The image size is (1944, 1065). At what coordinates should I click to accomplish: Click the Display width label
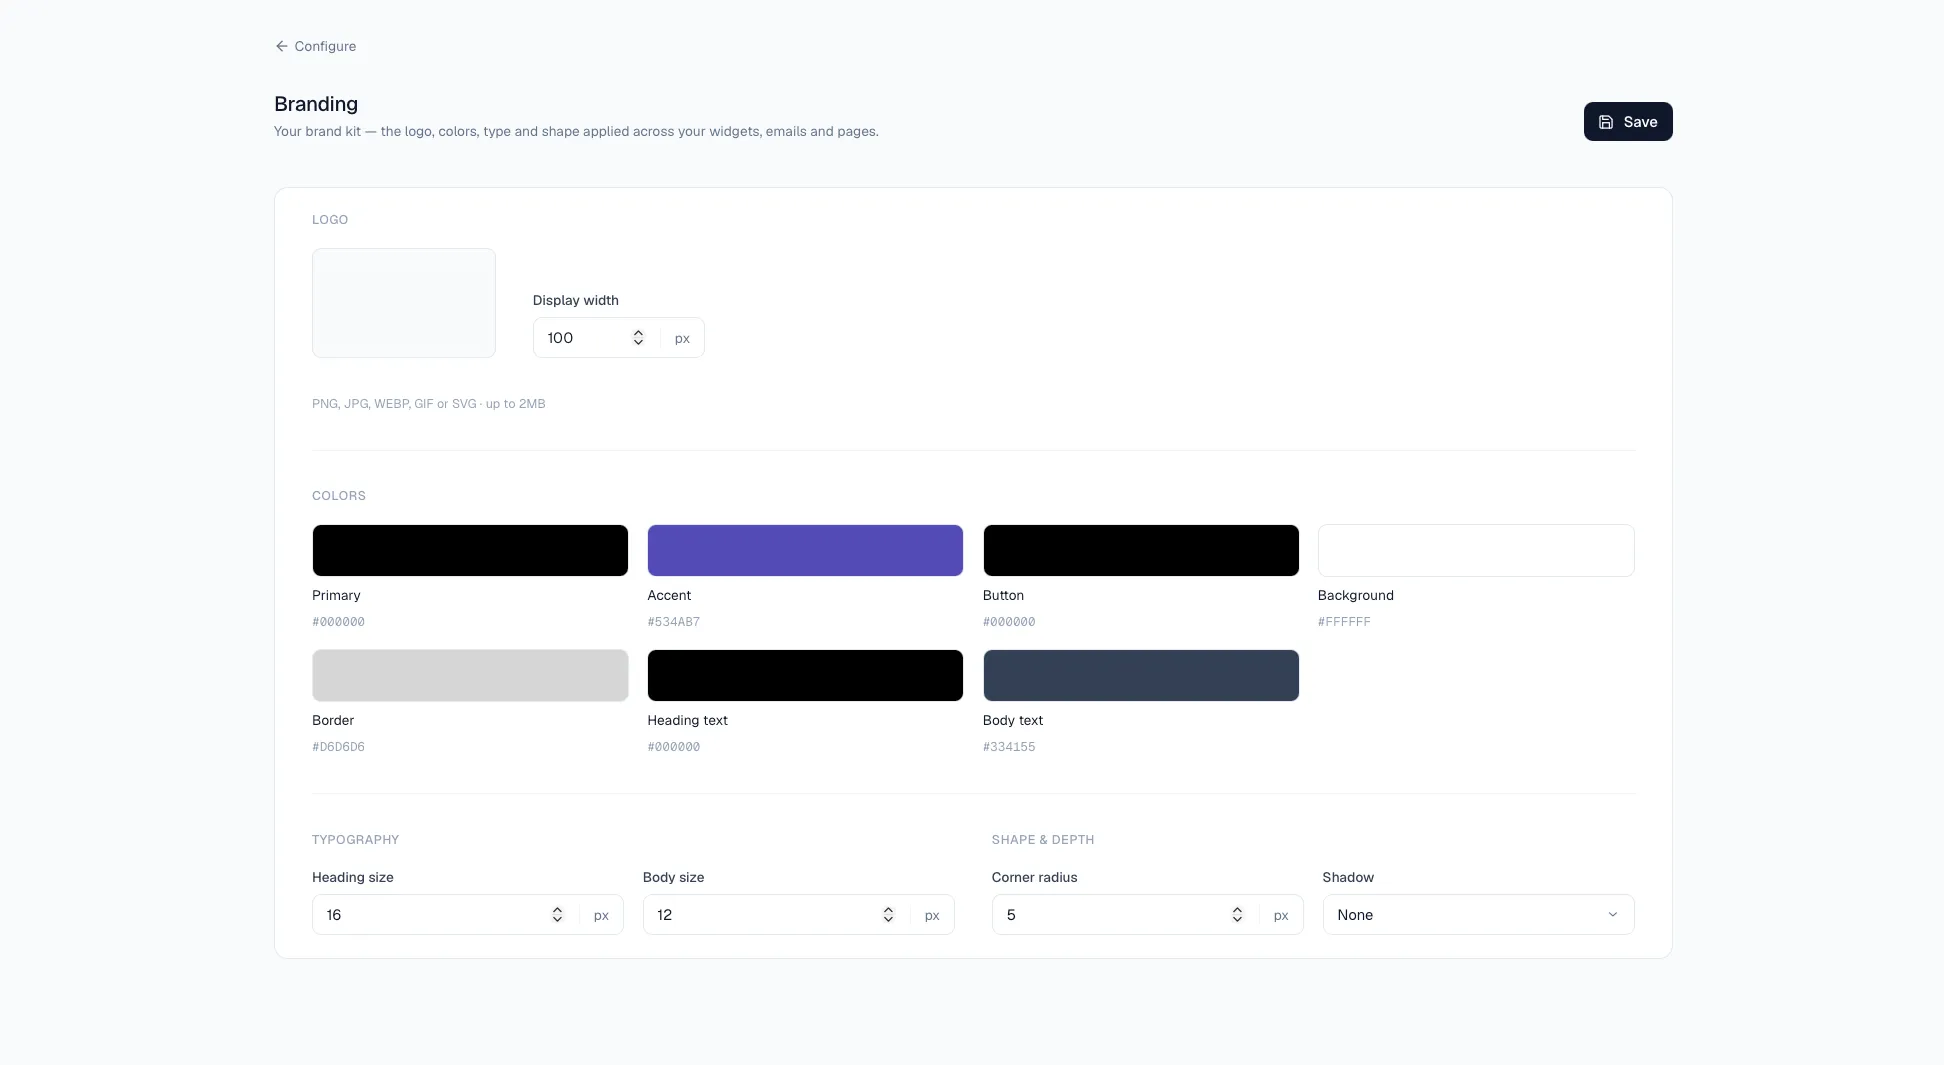click(x=575, y=300)
